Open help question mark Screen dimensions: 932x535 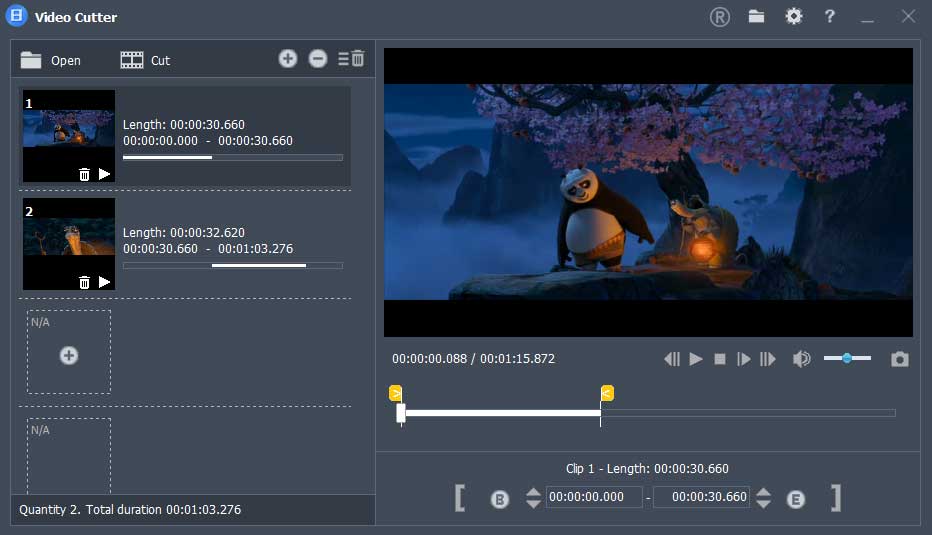pos(830,16)
